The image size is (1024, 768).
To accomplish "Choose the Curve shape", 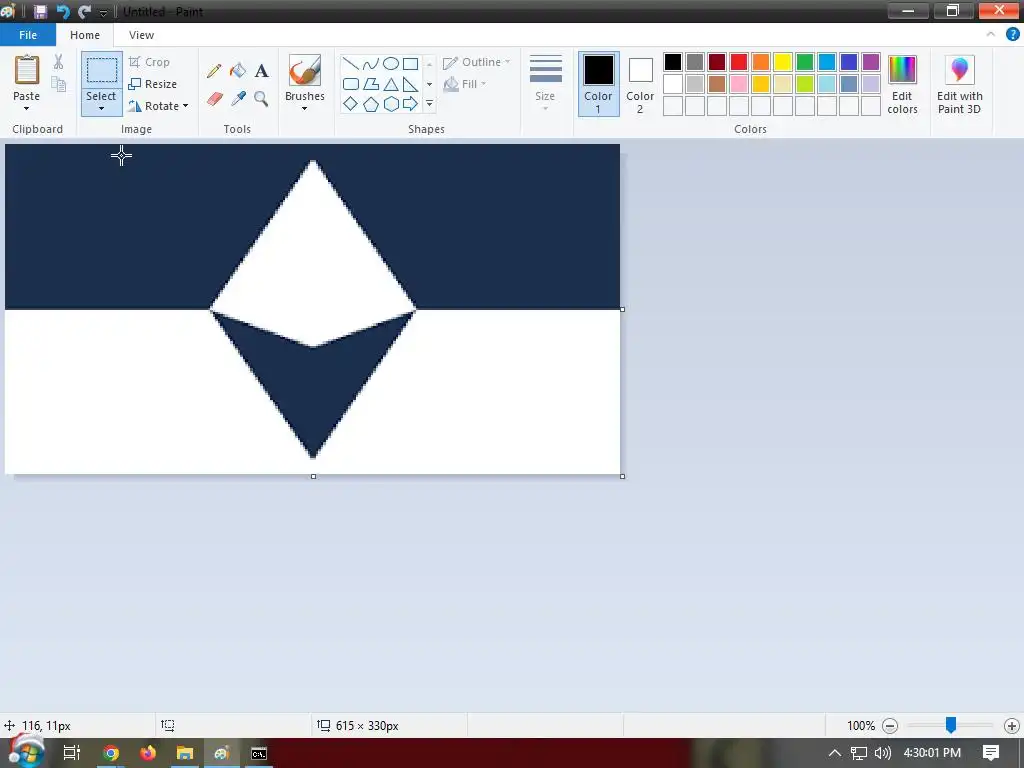I will pyautogui.click(x=370, y=64).
